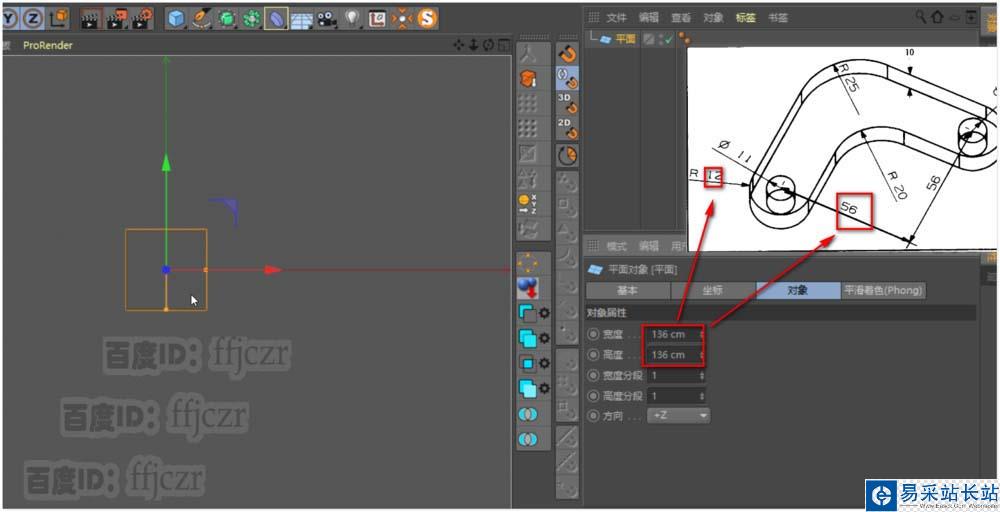Switch the coordinate system cube icon
1000x512 pixels.
tap(59, 19)
